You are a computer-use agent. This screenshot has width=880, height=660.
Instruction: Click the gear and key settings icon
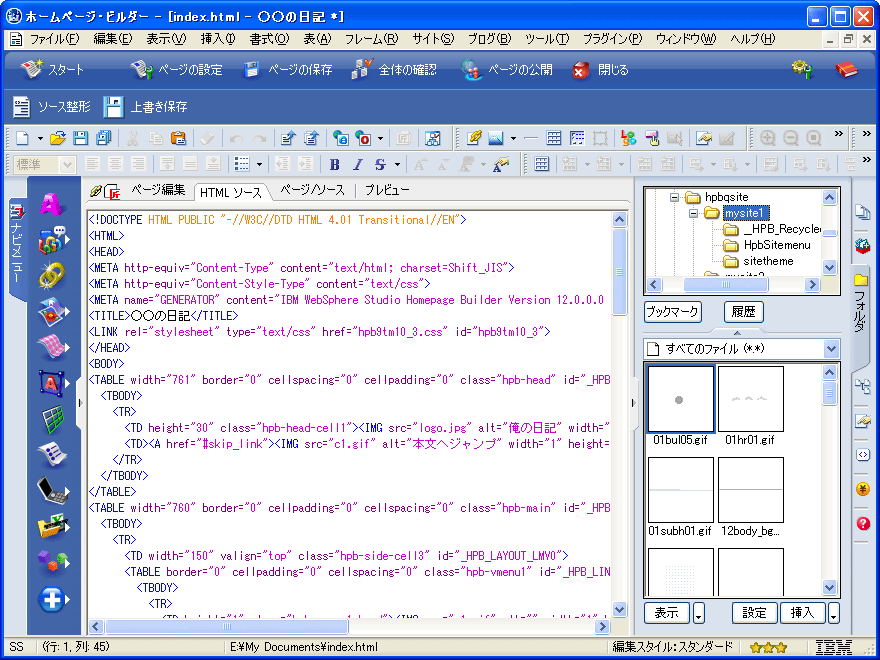803,70
